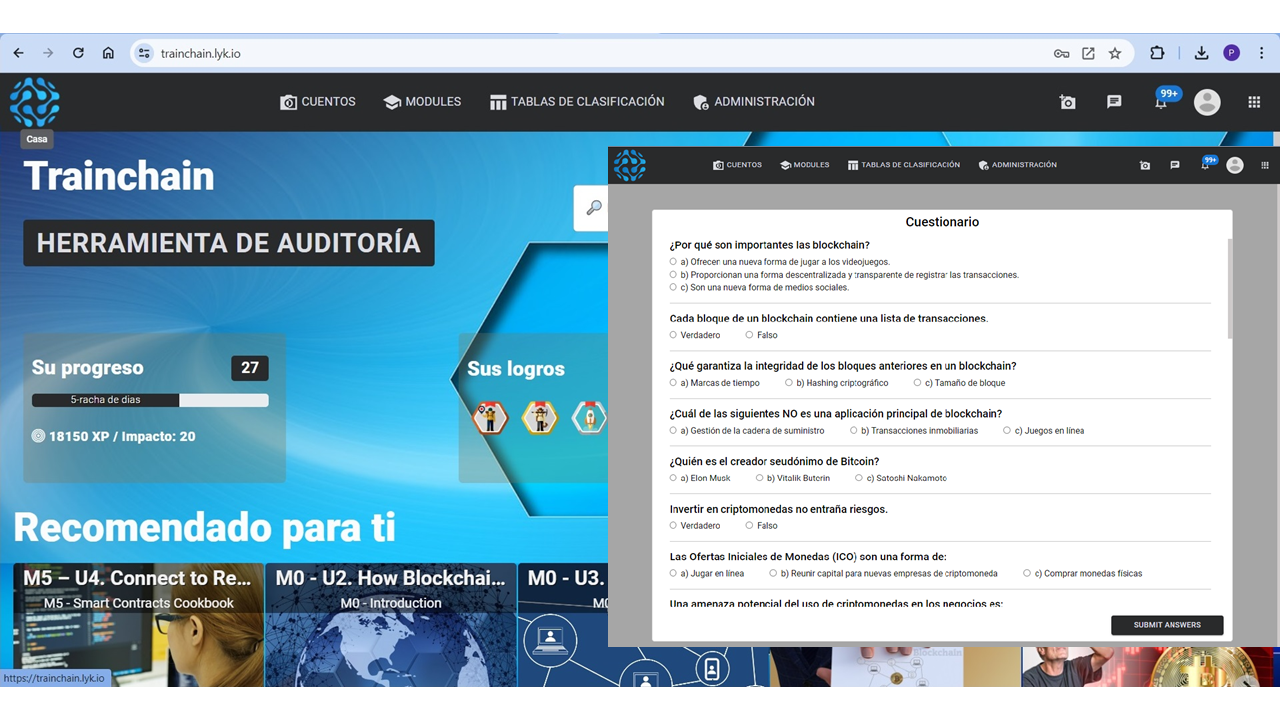Open MODULES in the questionnaire window navbar
Viewport: 1280px width, 720px height.
[x=804, y=165]
